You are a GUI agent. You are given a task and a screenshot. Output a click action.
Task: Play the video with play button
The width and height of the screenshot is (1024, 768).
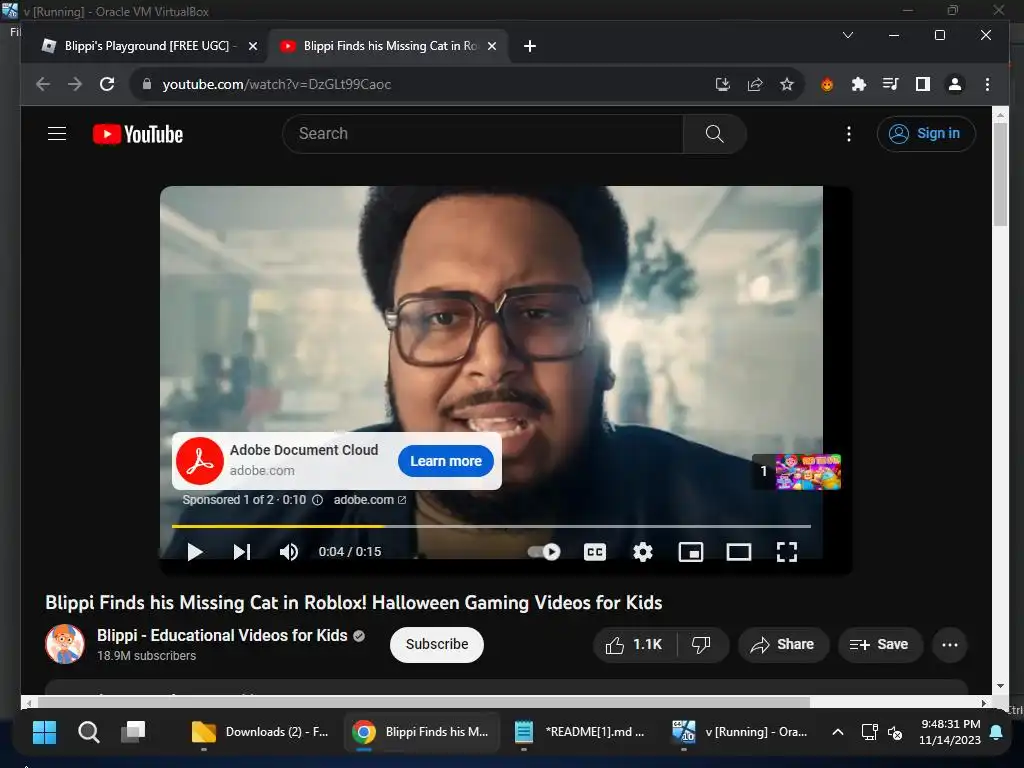(x=194, y=552)
